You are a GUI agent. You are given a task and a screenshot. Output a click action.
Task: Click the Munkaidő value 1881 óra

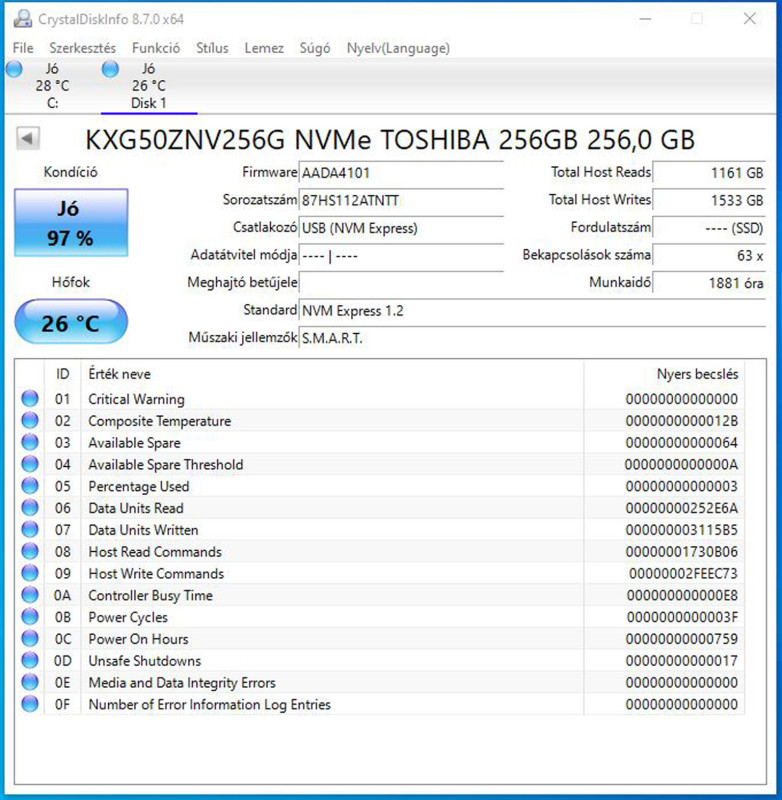[x=709, y=283]
